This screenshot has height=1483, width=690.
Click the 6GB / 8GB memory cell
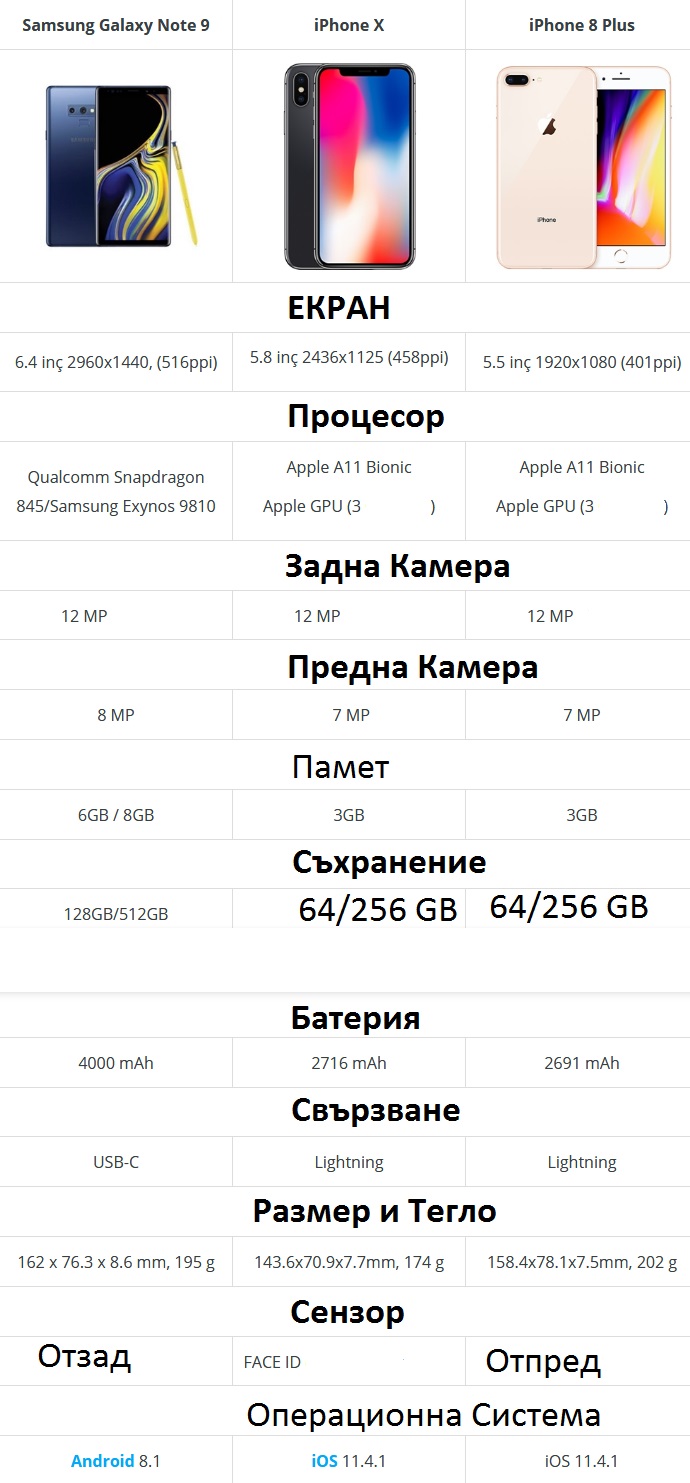(x=116, y=815)
